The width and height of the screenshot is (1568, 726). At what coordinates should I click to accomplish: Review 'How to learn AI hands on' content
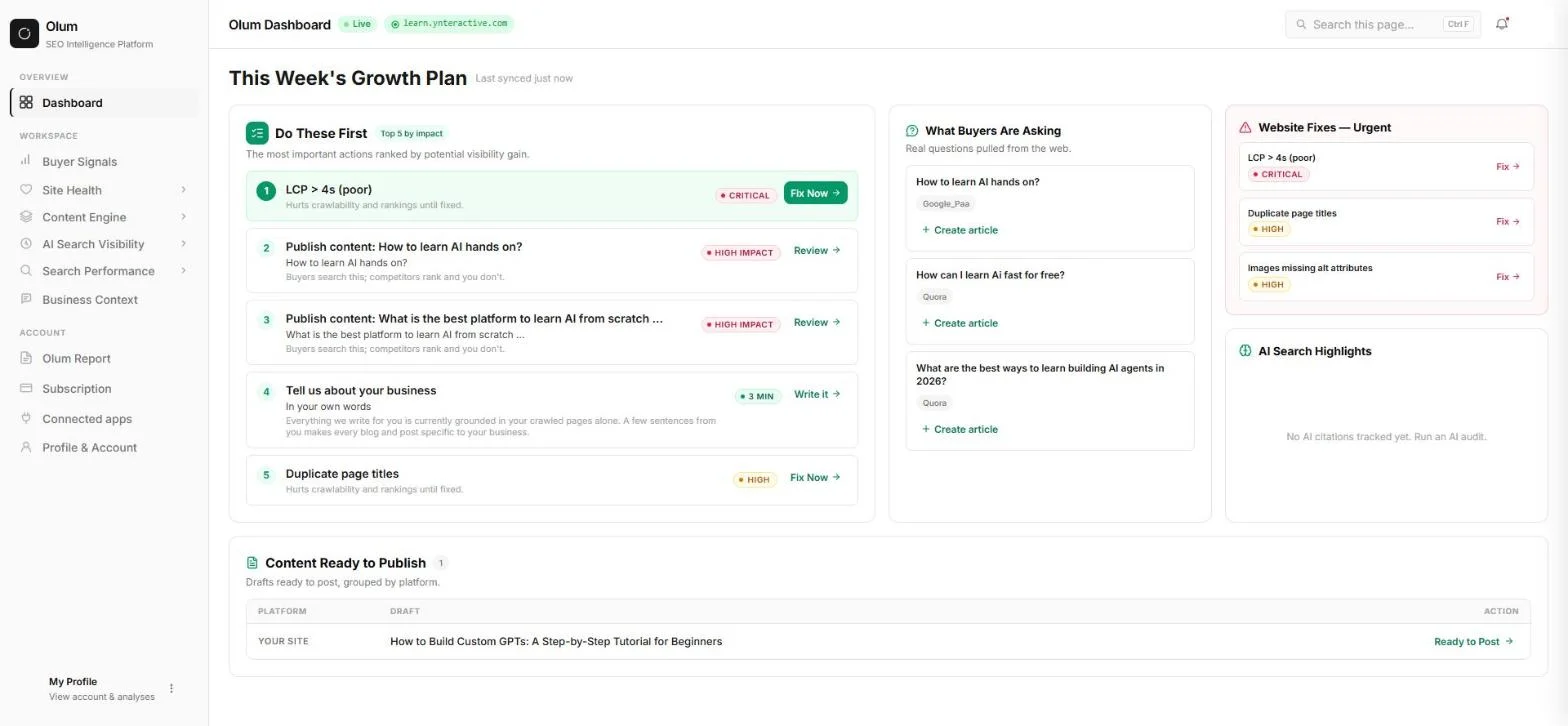click(x=817, y=251)
